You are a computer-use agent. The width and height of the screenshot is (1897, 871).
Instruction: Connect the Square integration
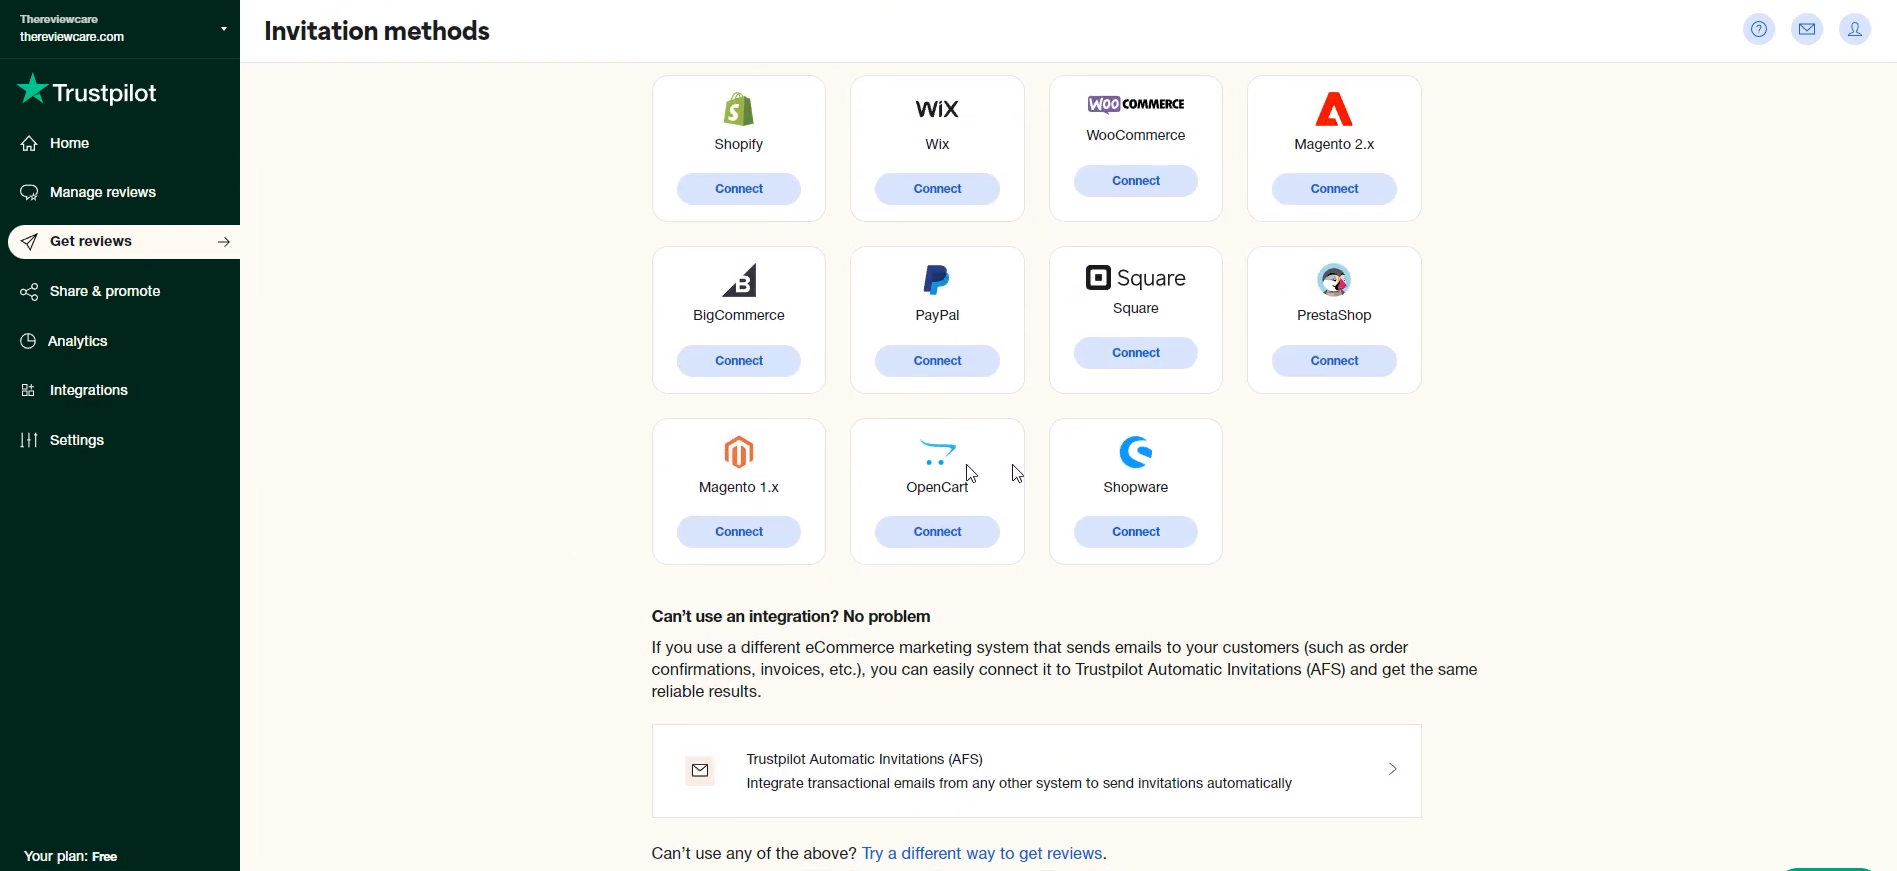click(1136, 353)
